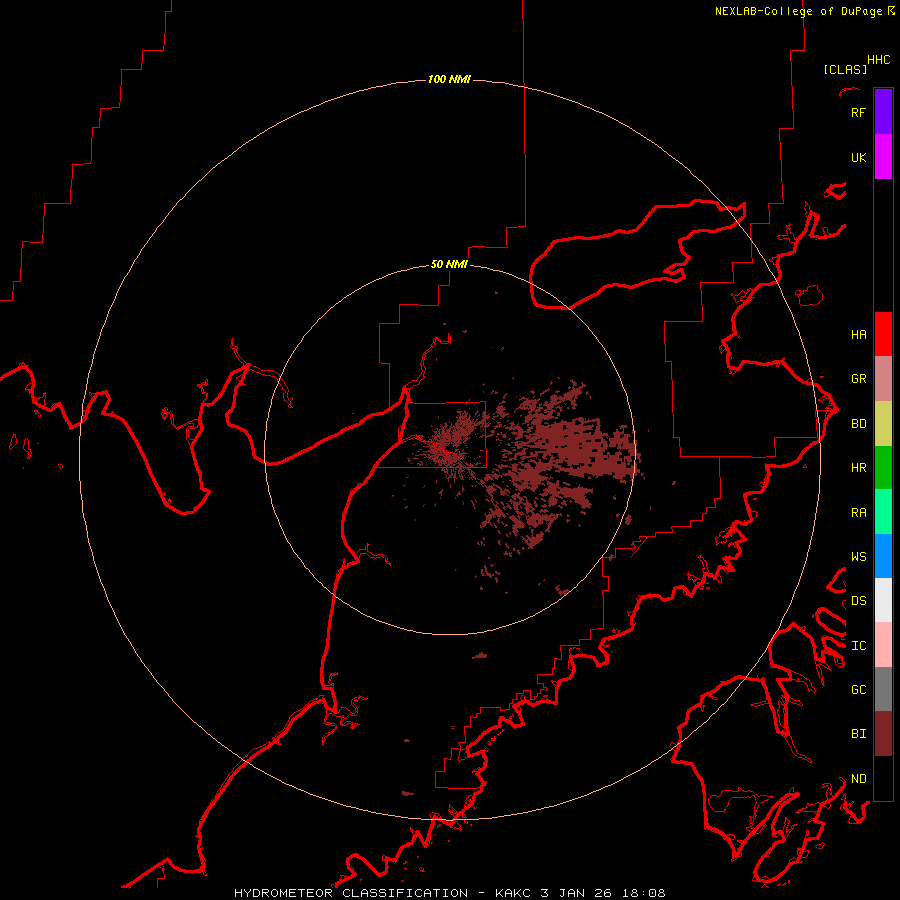Click the GC legend label

click(858, 689)
